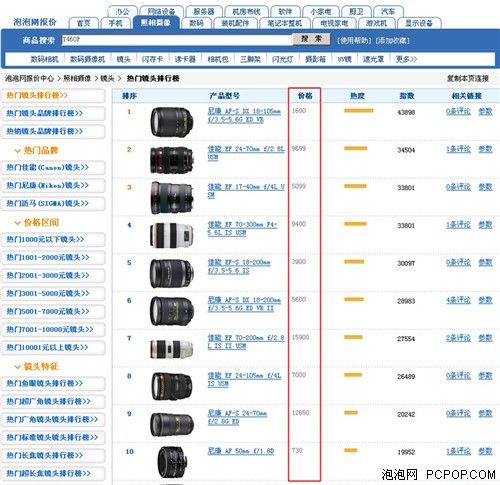Open 热门3001-5000元镜头 link
The height and width of the screenshot is (485, 500).
coord(53,293)
